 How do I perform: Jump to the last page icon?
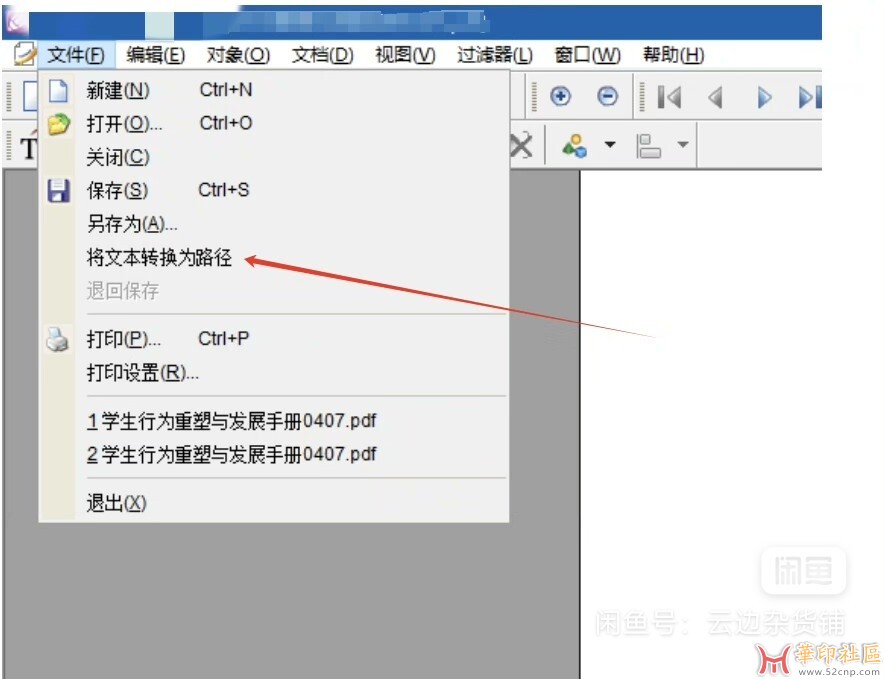click(808, 97)
